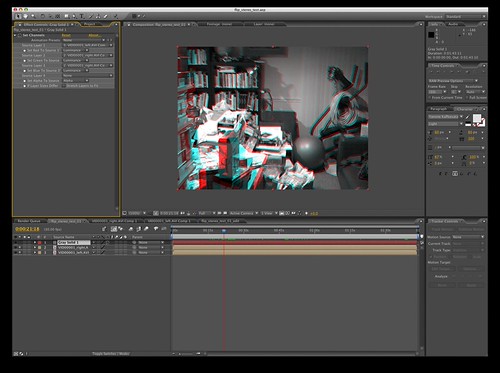Toggle visibility of VID00001_left layer
This screenshot has width=500, height=373.
pos(15,253)
